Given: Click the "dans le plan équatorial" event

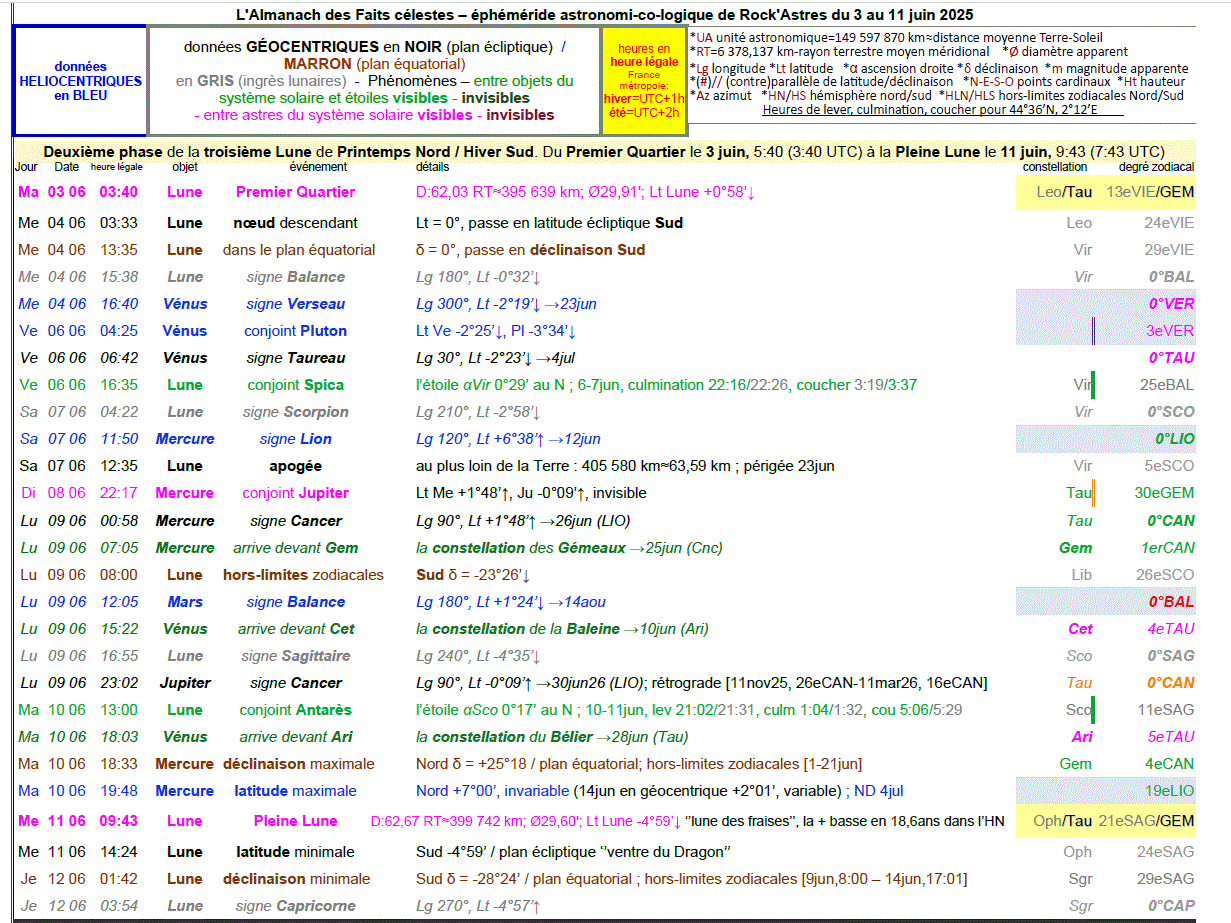Looking at the screenshot, I should click(299, 250).
